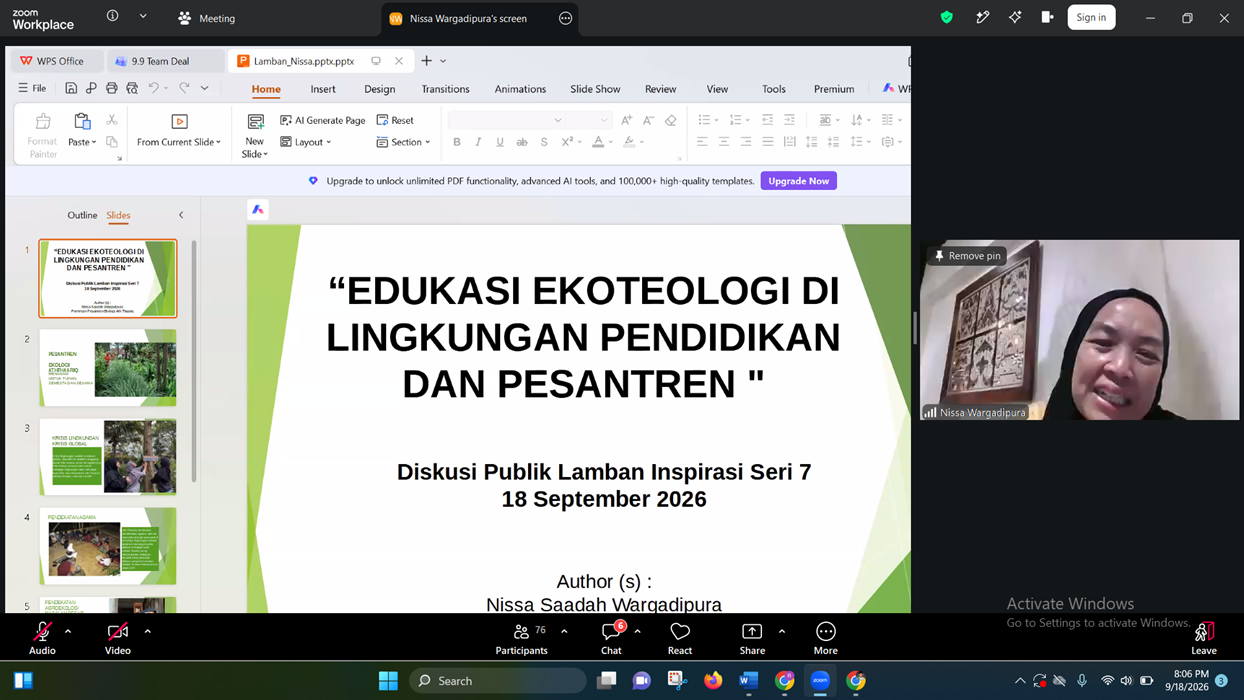The height and width of the screenshot is (700, 1244).
Task: Pick text highlight color swatch
Action: [x=629, y=142]
